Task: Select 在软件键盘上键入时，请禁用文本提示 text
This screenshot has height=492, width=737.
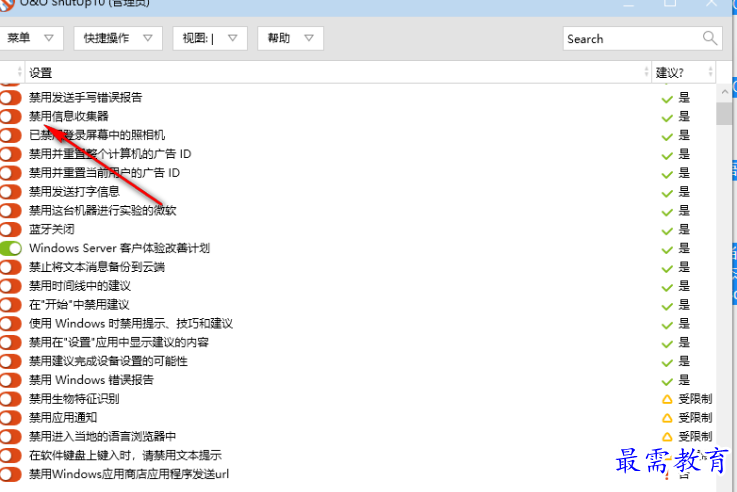Action: (x=125, y=455)
